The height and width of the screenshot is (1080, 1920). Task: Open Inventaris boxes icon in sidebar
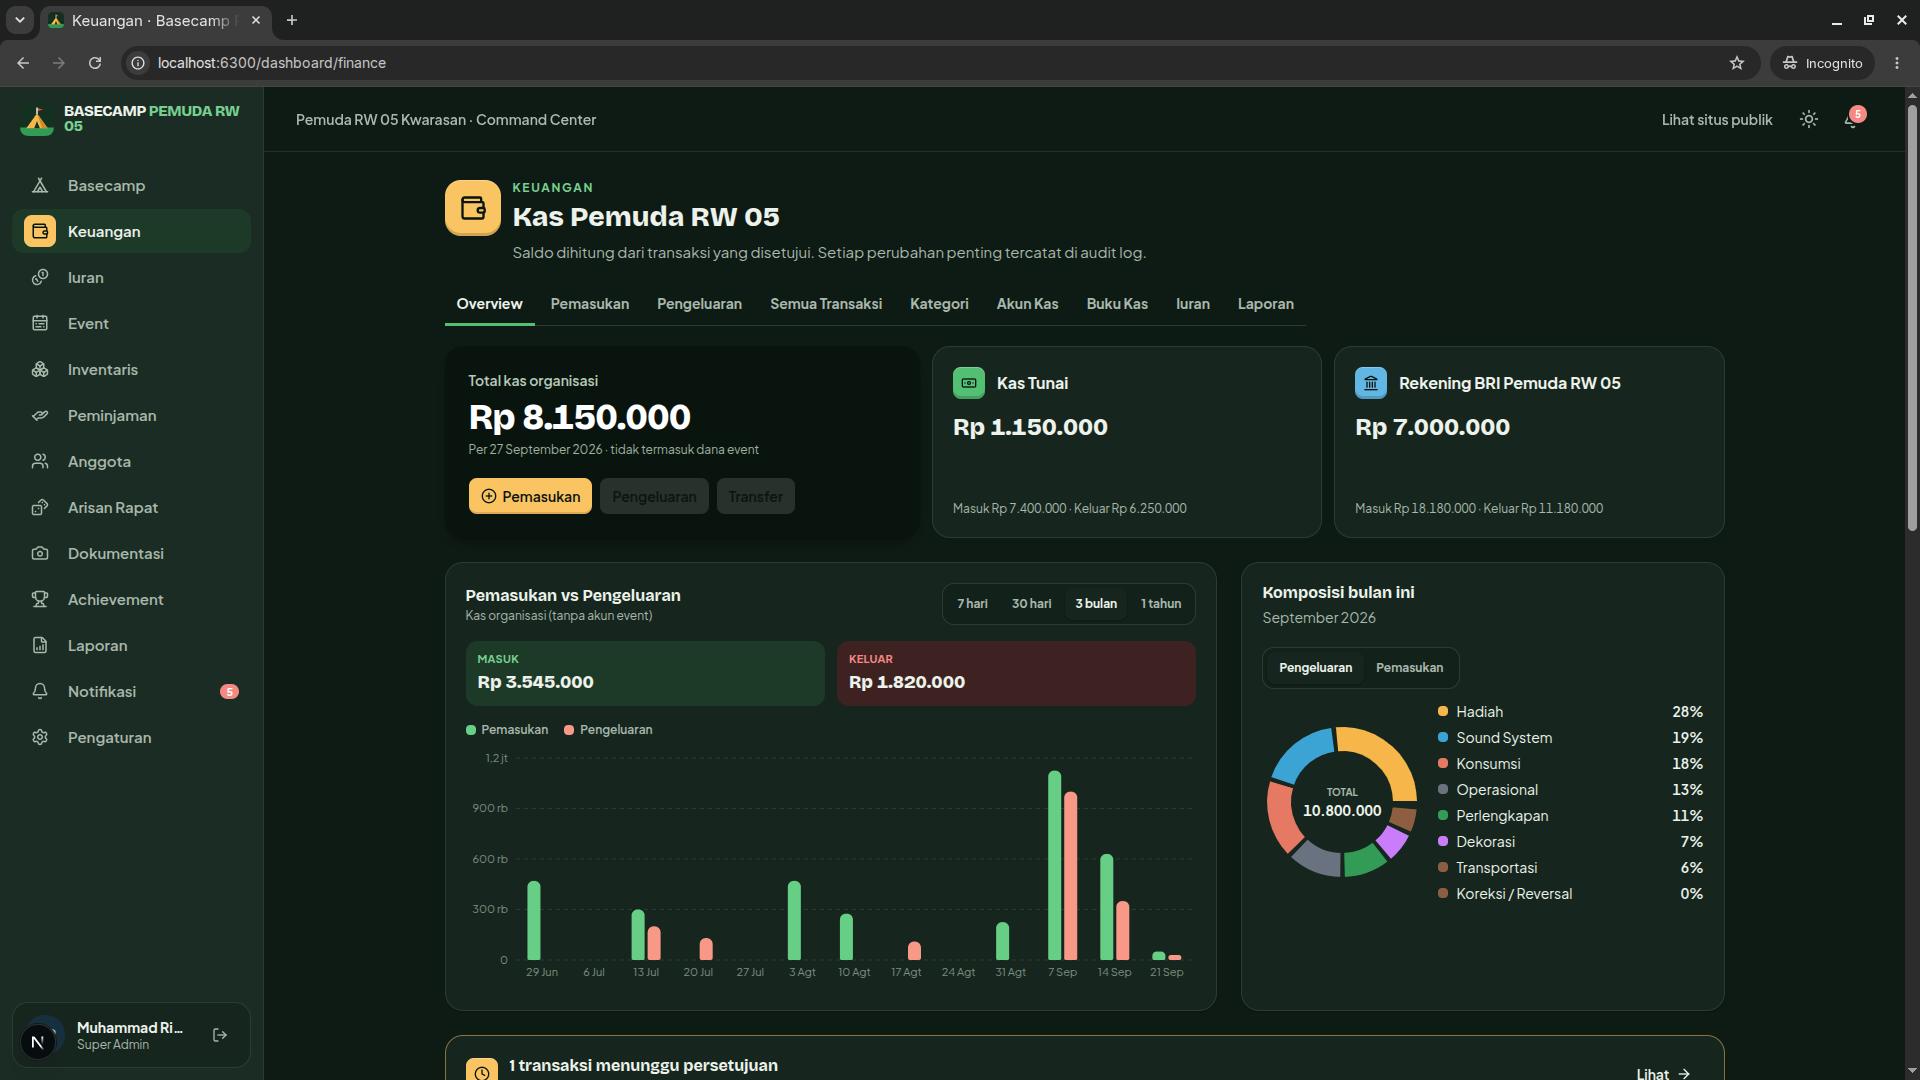[40, 370]
